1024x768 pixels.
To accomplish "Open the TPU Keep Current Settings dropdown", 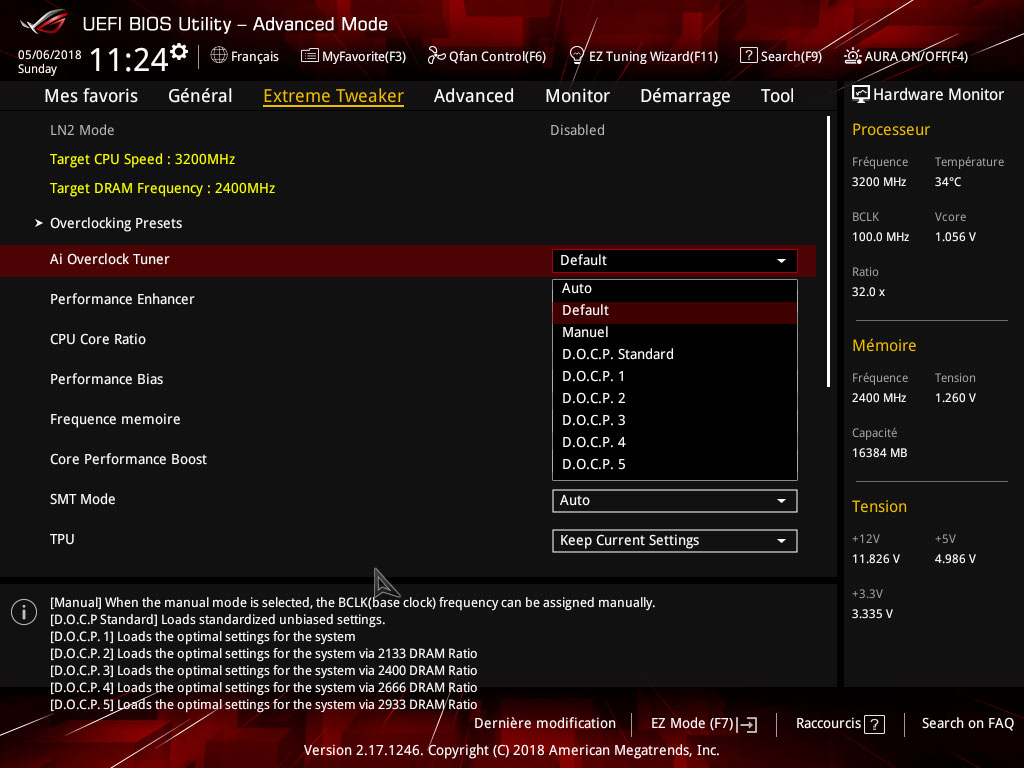I will coord(675,540).
